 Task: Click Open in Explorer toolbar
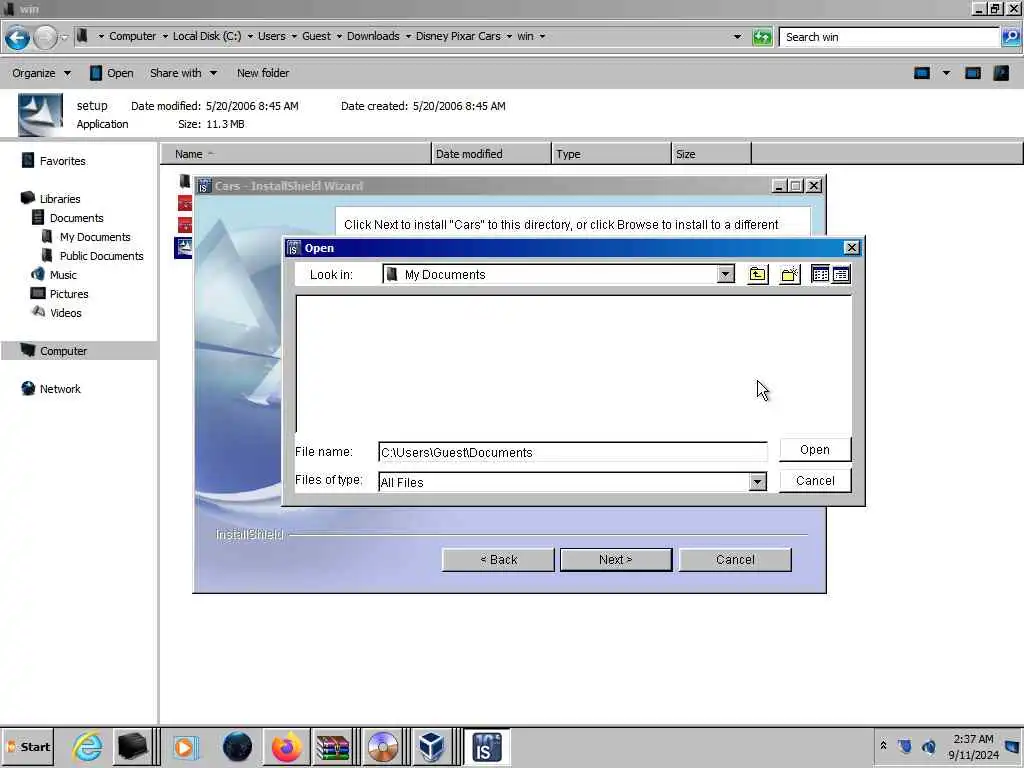pyautogui.click(x=112, y=73)
